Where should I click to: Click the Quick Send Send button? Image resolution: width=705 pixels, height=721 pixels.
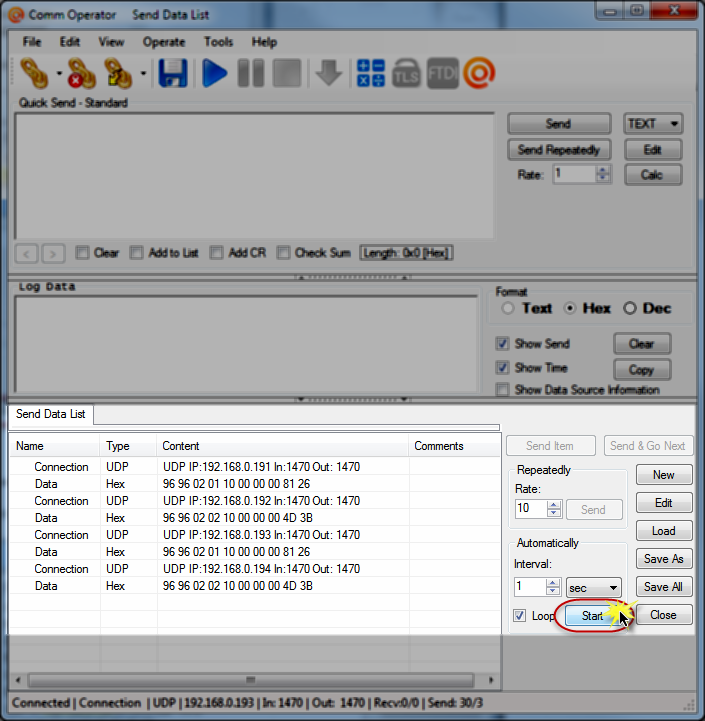(x=559, y=124)
